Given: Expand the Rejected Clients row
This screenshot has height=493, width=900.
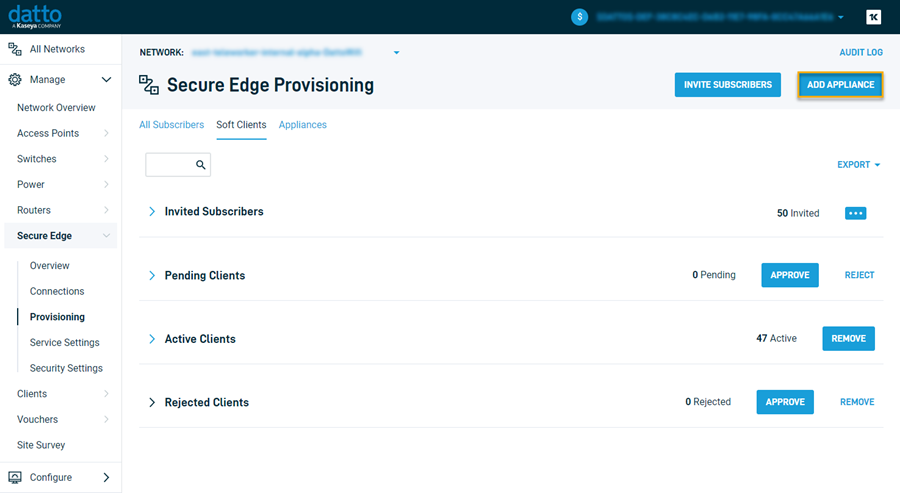Looking at the screenshot, I should pos(152,402).
